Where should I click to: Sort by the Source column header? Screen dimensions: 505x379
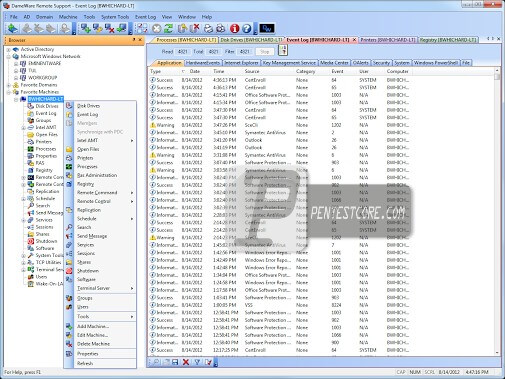252,71
